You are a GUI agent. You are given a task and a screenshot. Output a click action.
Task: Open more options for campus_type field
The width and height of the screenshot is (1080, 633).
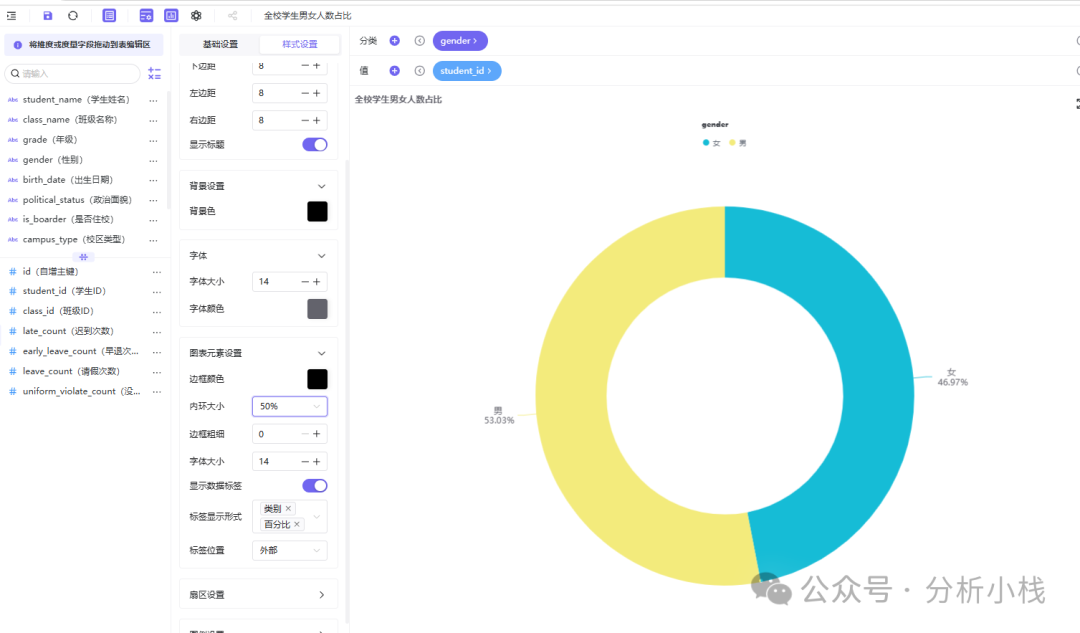click(x=154, y=240)
